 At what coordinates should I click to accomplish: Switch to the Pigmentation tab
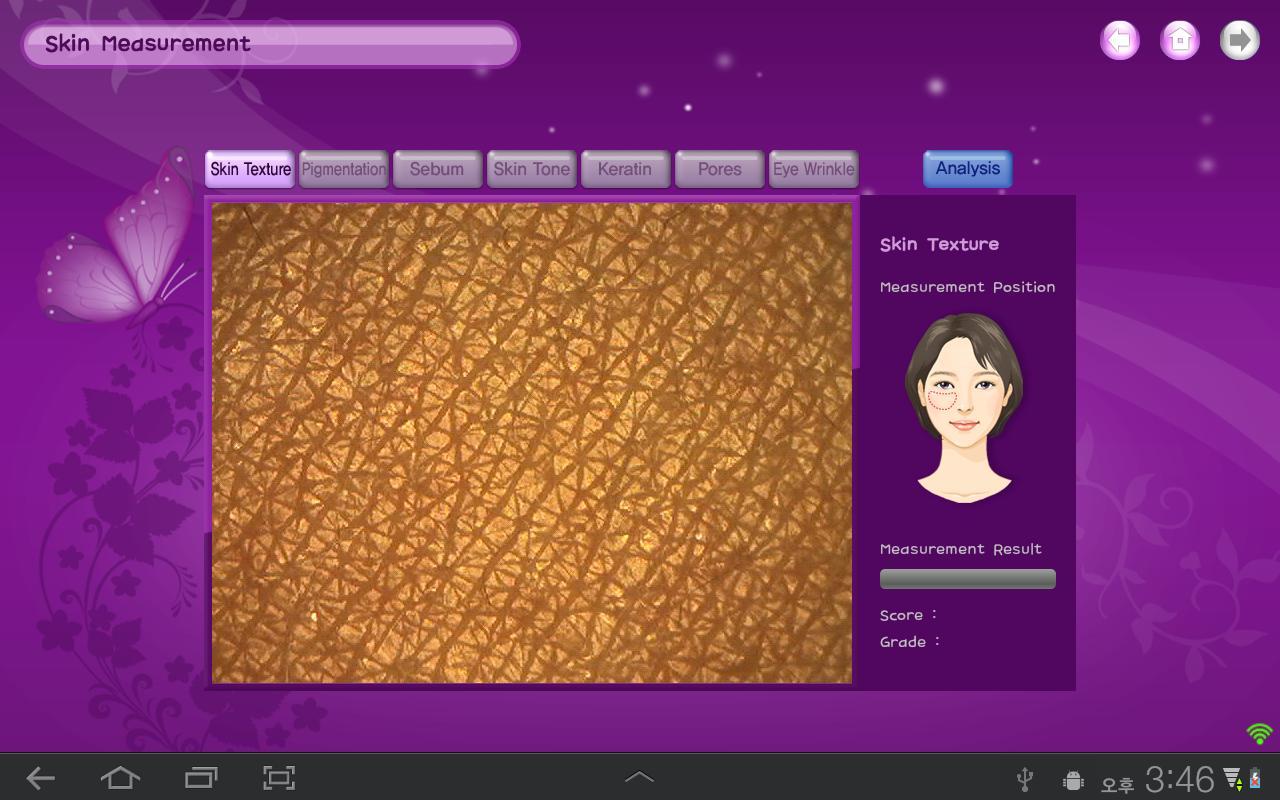coord(343,169)
